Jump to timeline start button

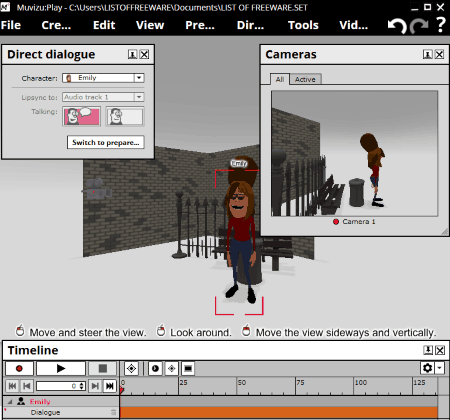[13, 386]
